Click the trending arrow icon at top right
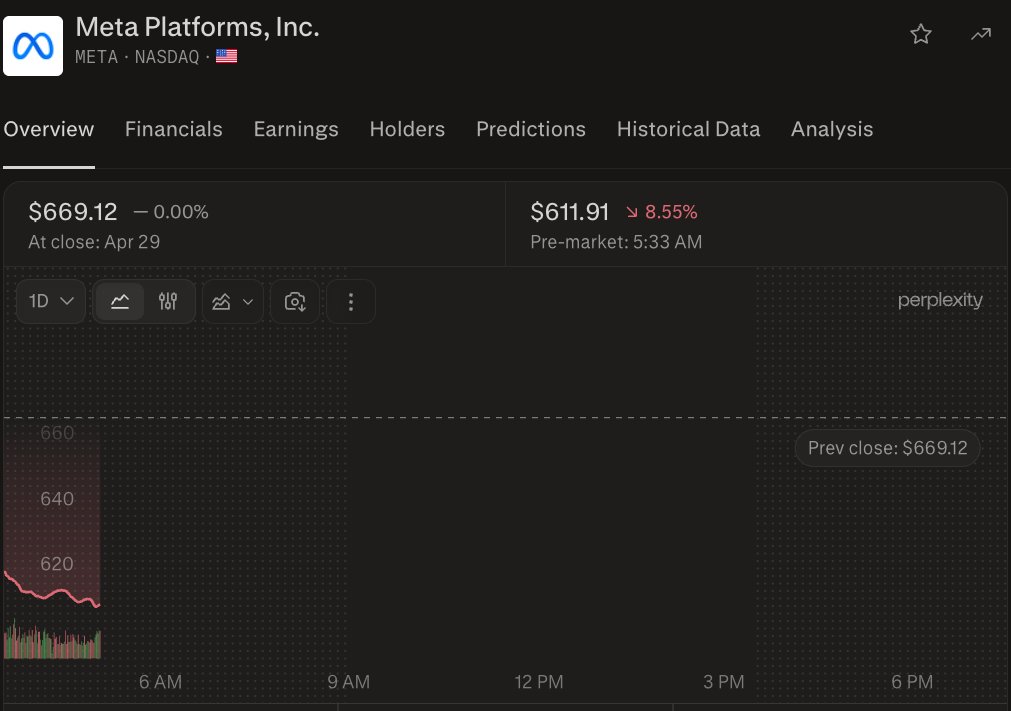Viewport: 1011px width, 711px height. coord(981,34)
